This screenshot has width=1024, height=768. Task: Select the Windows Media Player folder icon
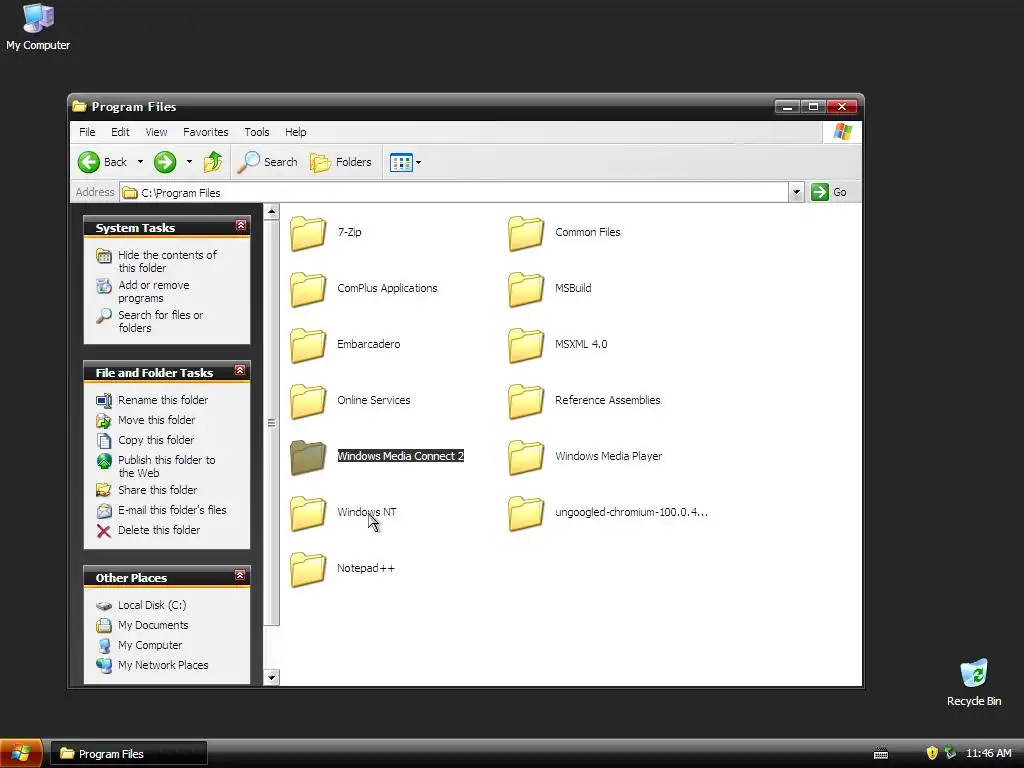(526, 457)
